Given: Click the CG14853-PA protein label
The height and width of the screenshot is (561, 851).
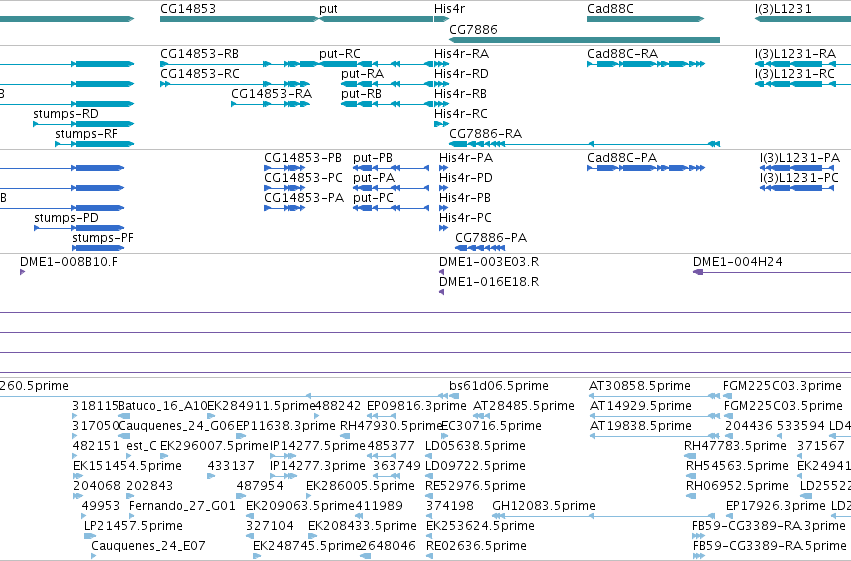Looking at the screenshot, I should tap(304, 198).
